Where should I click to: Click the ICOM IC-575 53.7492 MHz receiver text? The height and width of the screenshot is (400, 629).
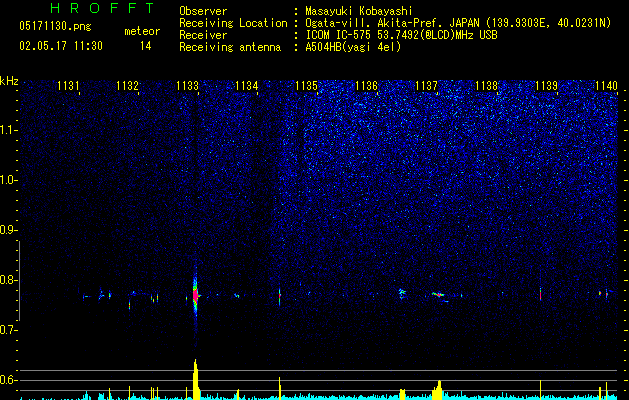[x=401, y=35]
